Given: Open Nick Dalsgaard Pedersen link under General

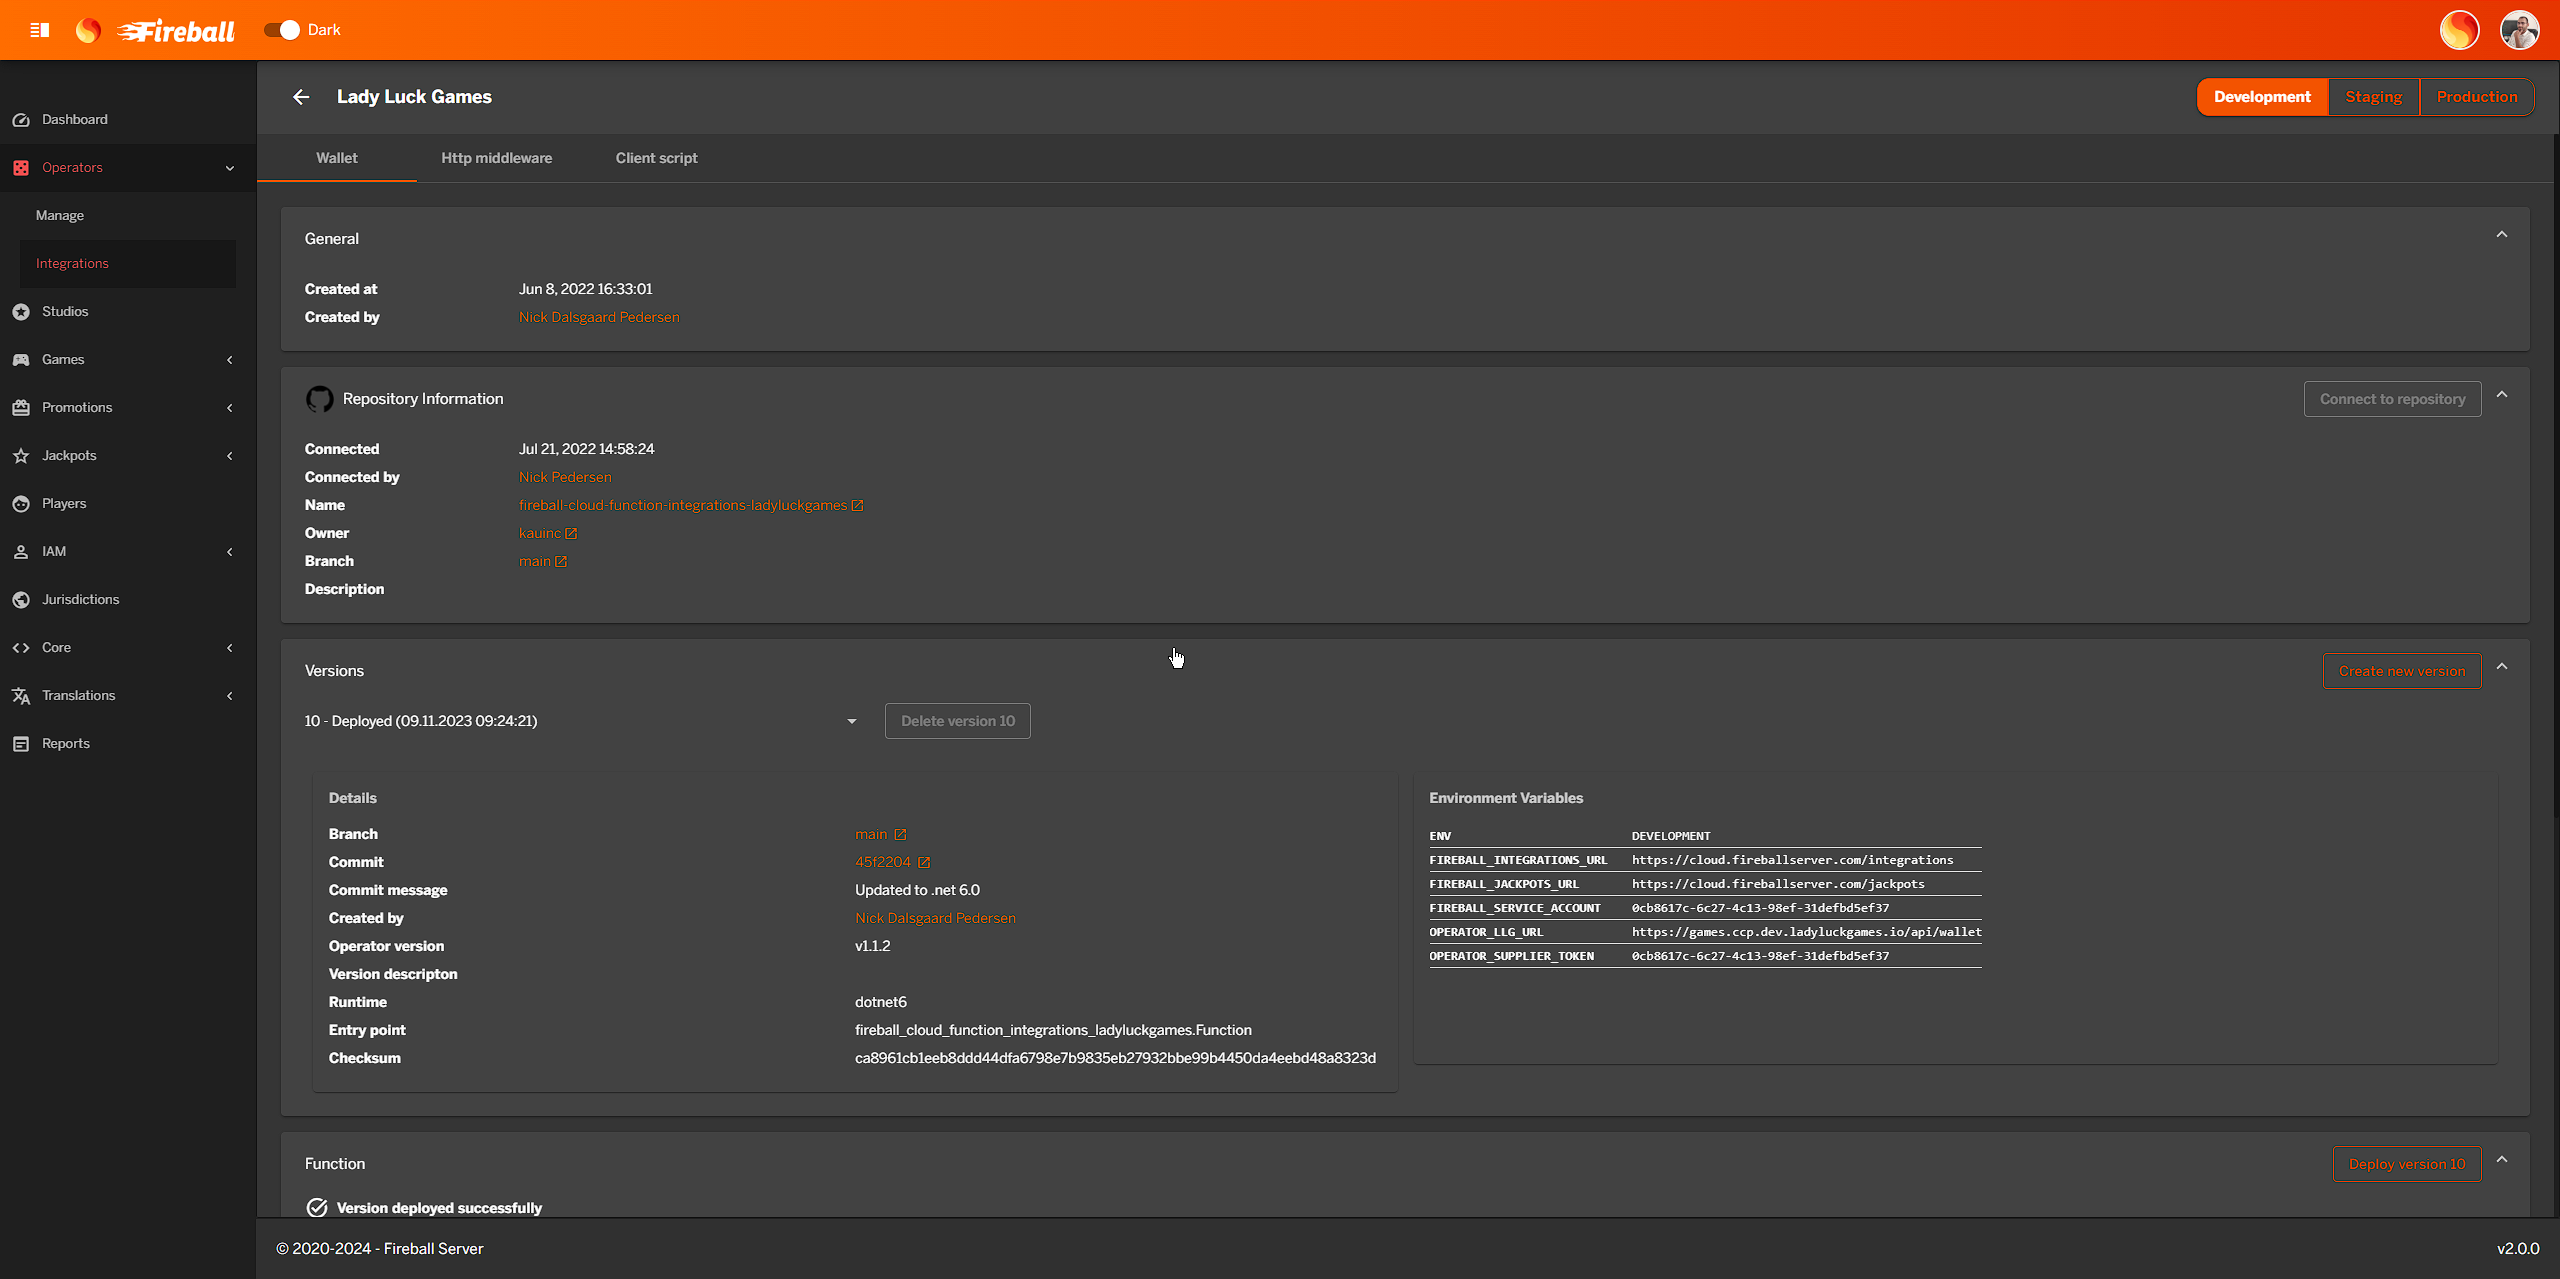Looking at the screenshot, I should tap(599, 317).
